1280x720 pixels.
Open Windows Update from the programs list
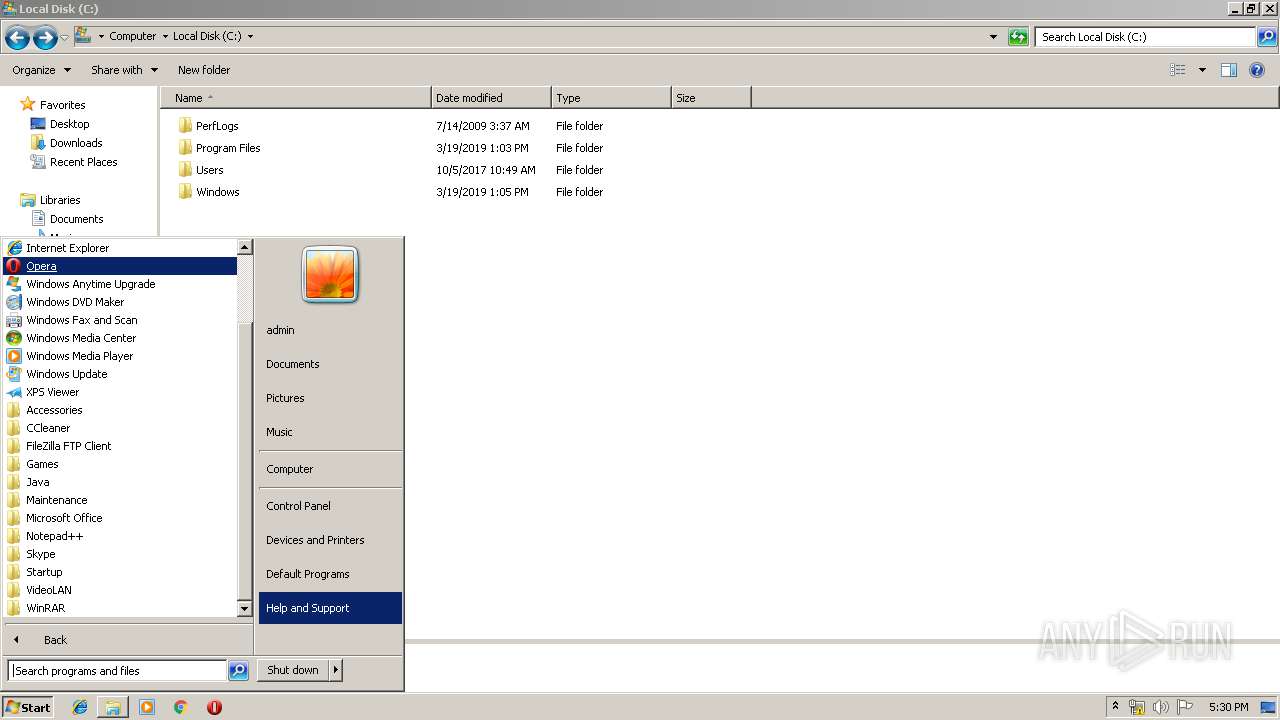pyautogui.click(x=120, y=374)
